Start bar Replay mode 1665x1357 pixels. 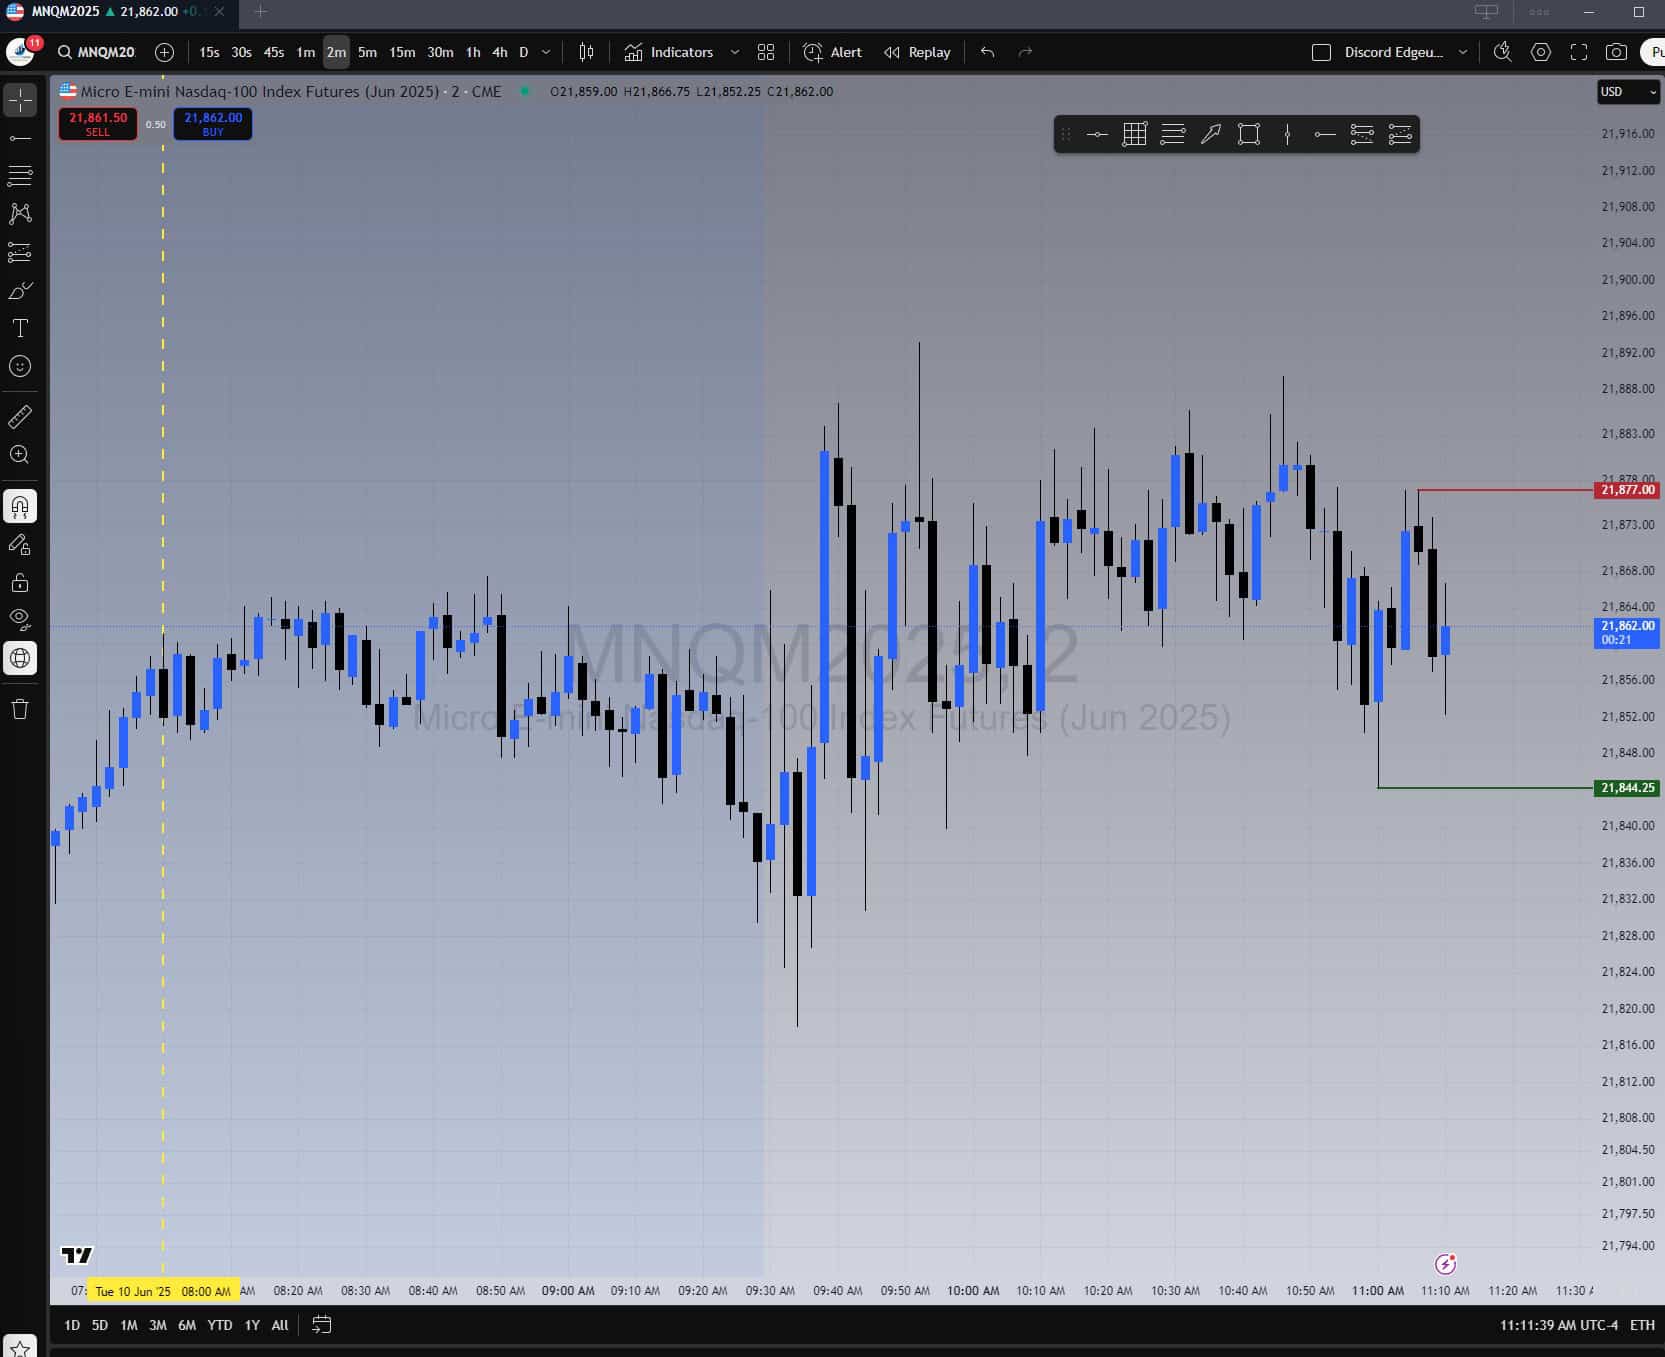(x=917, y=52)
